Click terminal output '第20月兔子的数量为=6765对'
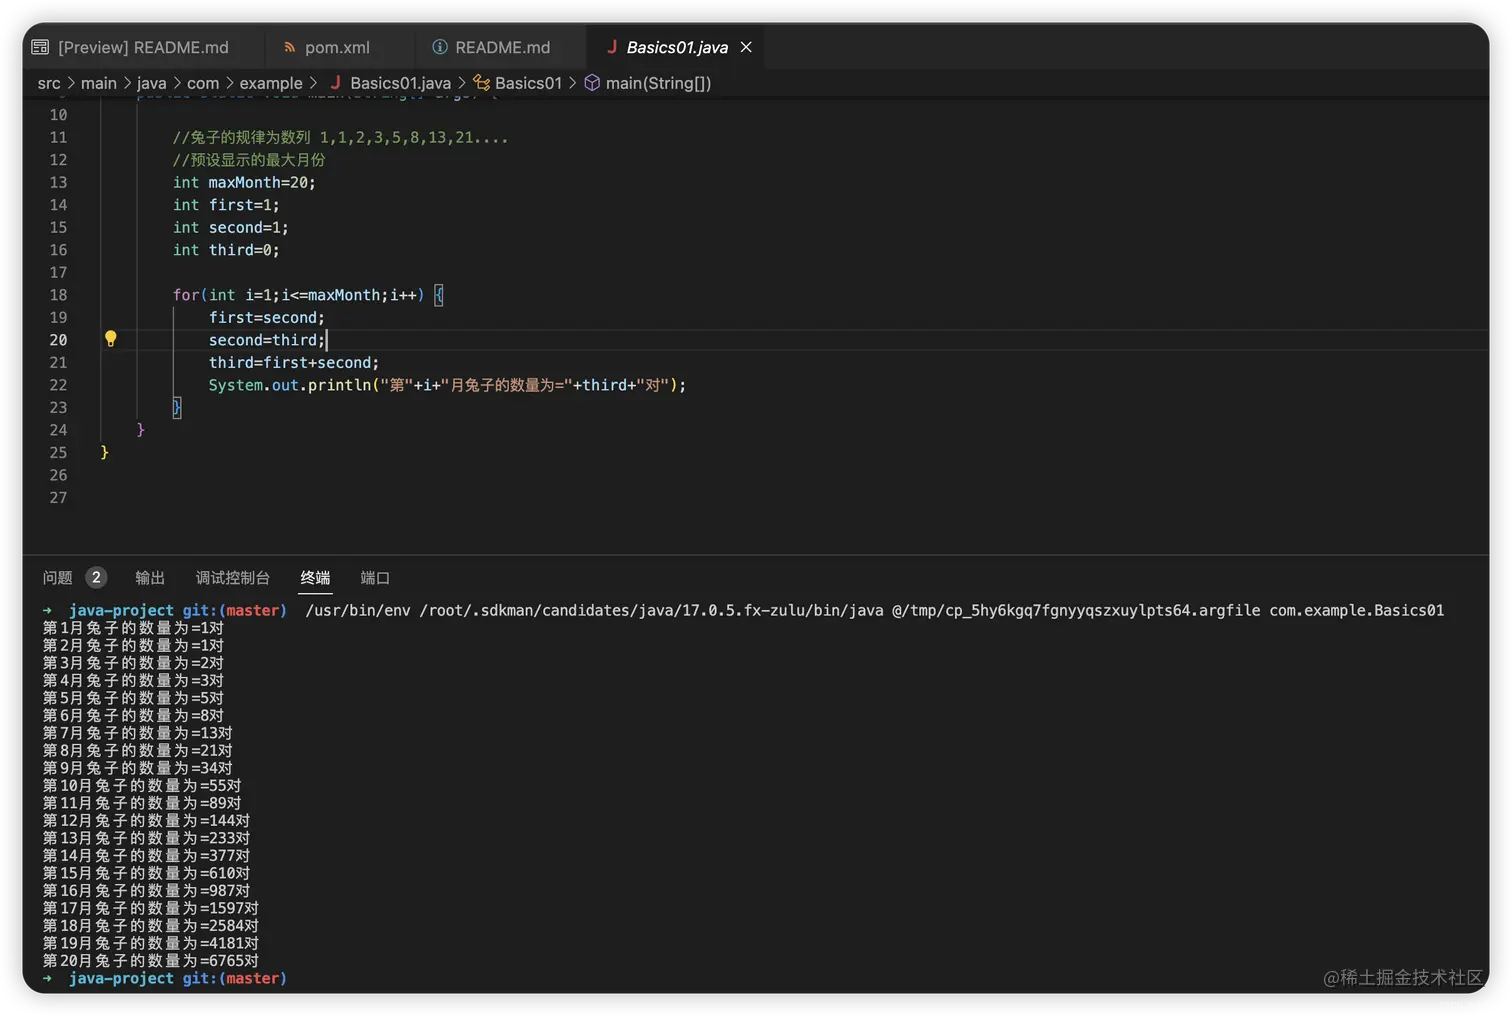Viewport: 1512px width, 1016px height. point(151,961)
